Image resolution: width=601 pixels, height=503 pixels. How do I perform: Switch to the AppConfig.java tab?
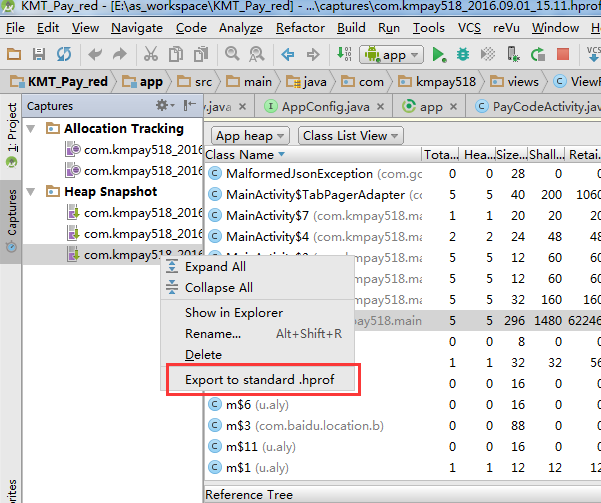tap(325, 106)
